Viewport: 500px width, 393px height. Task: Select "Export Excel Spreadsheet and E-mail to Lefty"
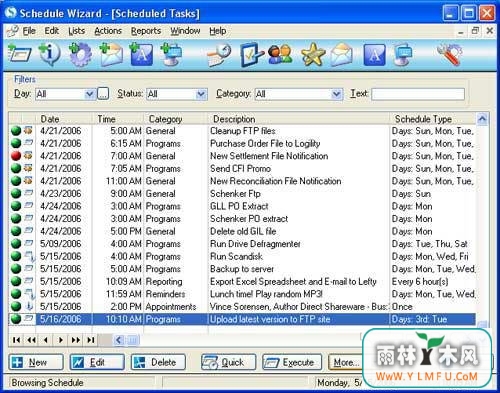242,281
